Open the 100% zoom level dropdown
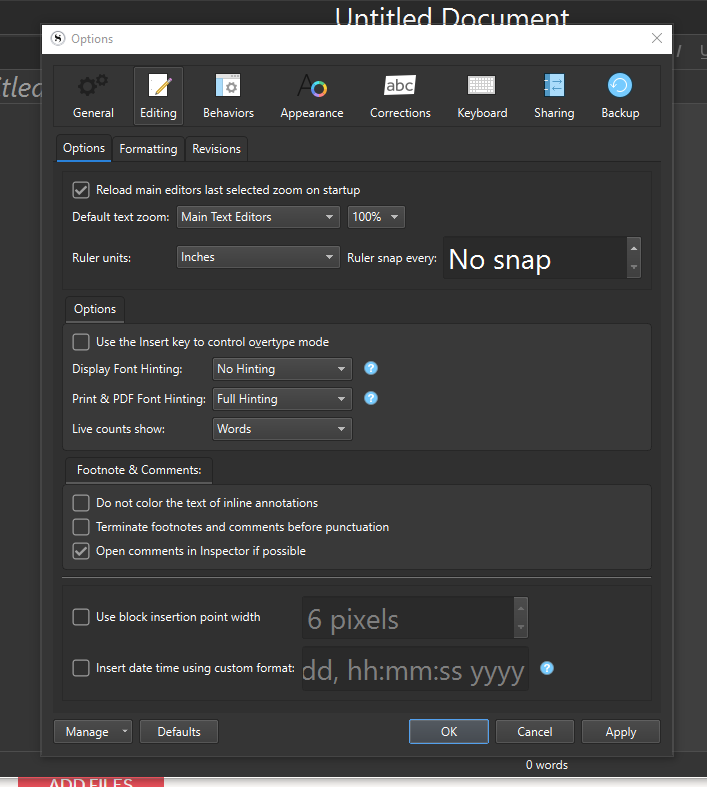 [376, 217]
